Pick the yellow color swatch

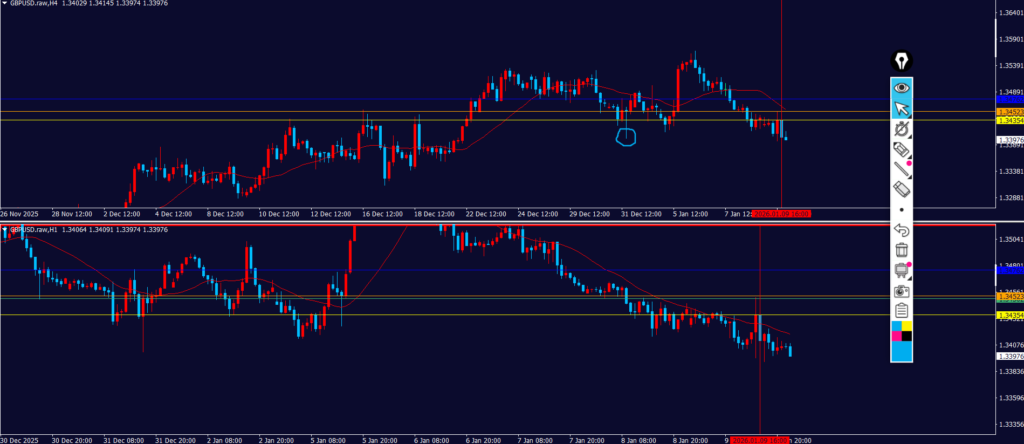[907, 325]
